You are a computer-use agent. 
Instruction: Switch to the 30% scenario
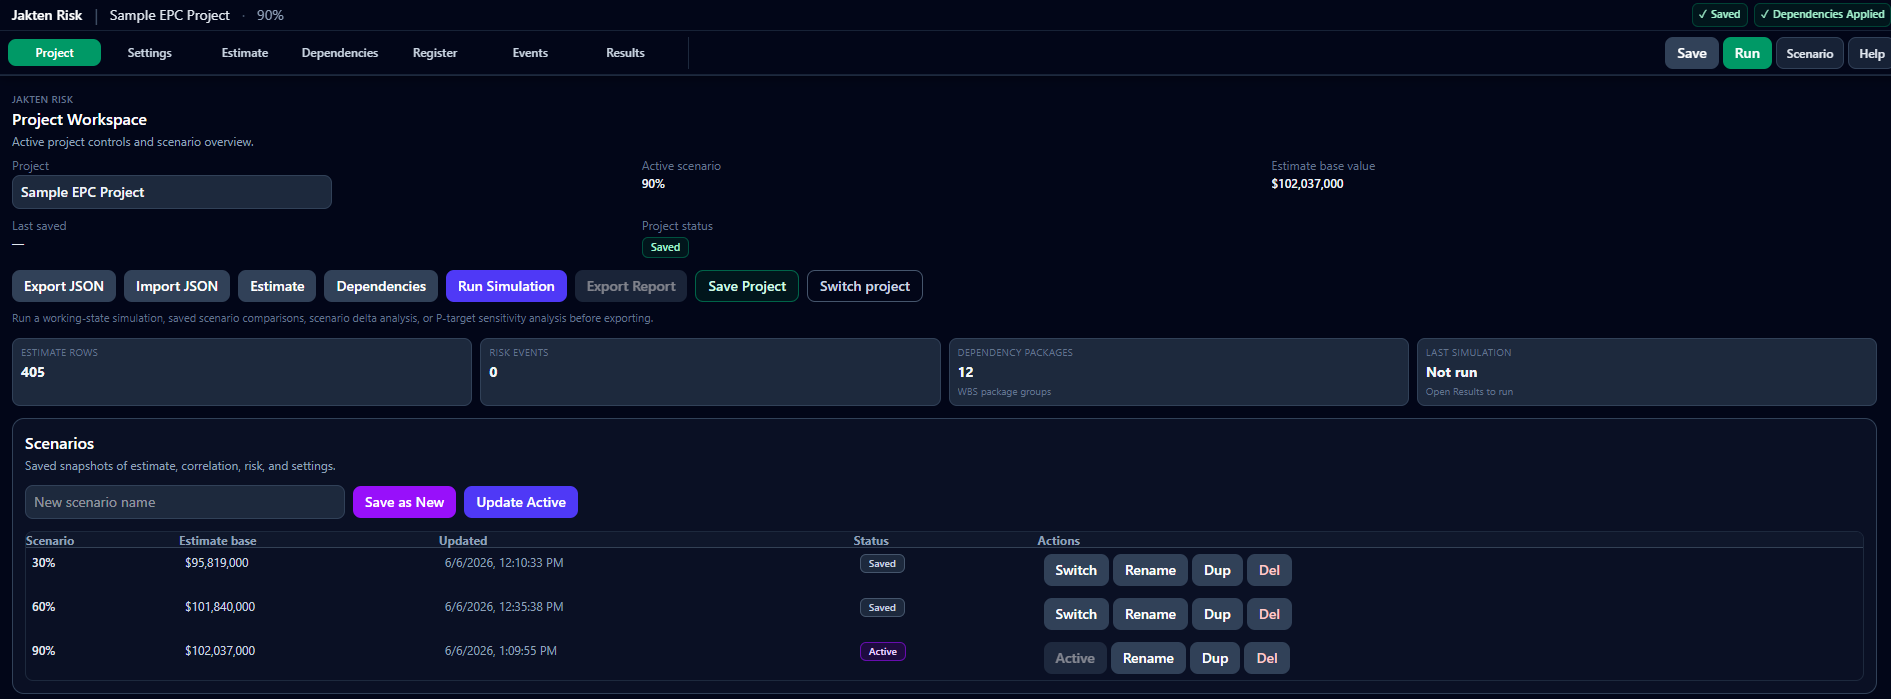point(1076,570)
